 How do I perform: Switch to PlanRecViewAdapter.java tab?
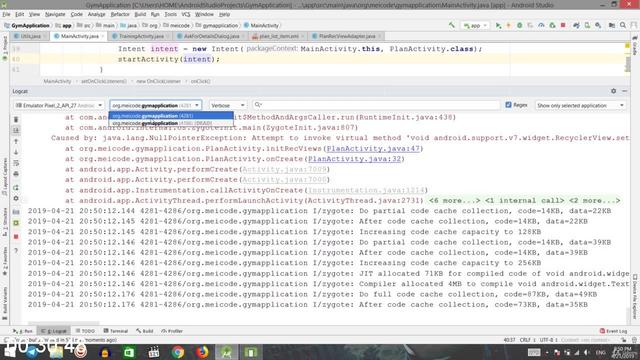point(347,36)
